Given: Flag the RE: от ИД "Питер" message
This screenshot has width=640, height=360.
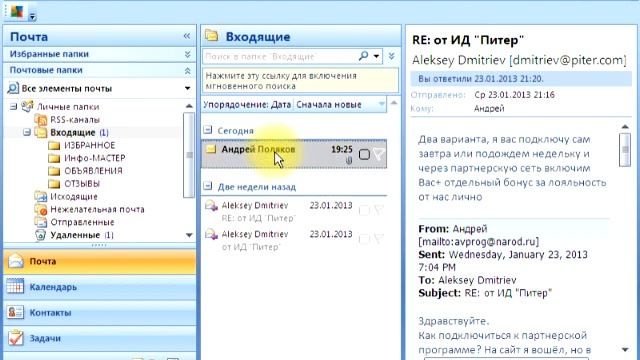Looking at the screenshot, I should click(379, 210).
